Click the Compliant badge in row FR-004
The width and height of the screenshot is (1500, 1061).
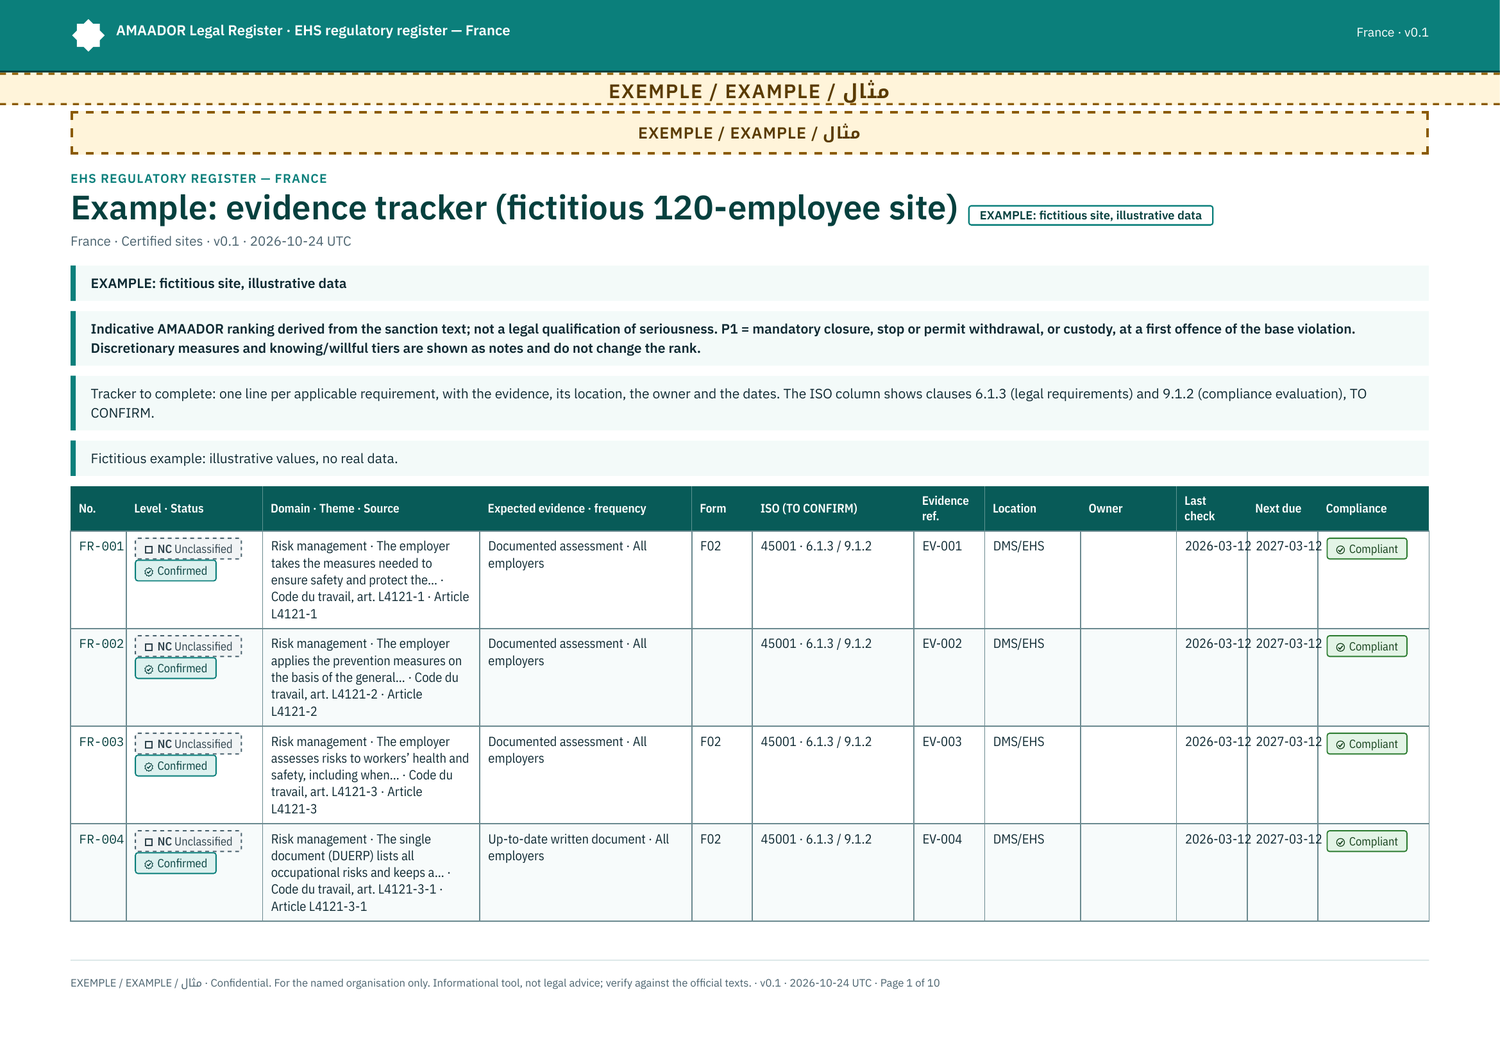tap(1367, 842)
